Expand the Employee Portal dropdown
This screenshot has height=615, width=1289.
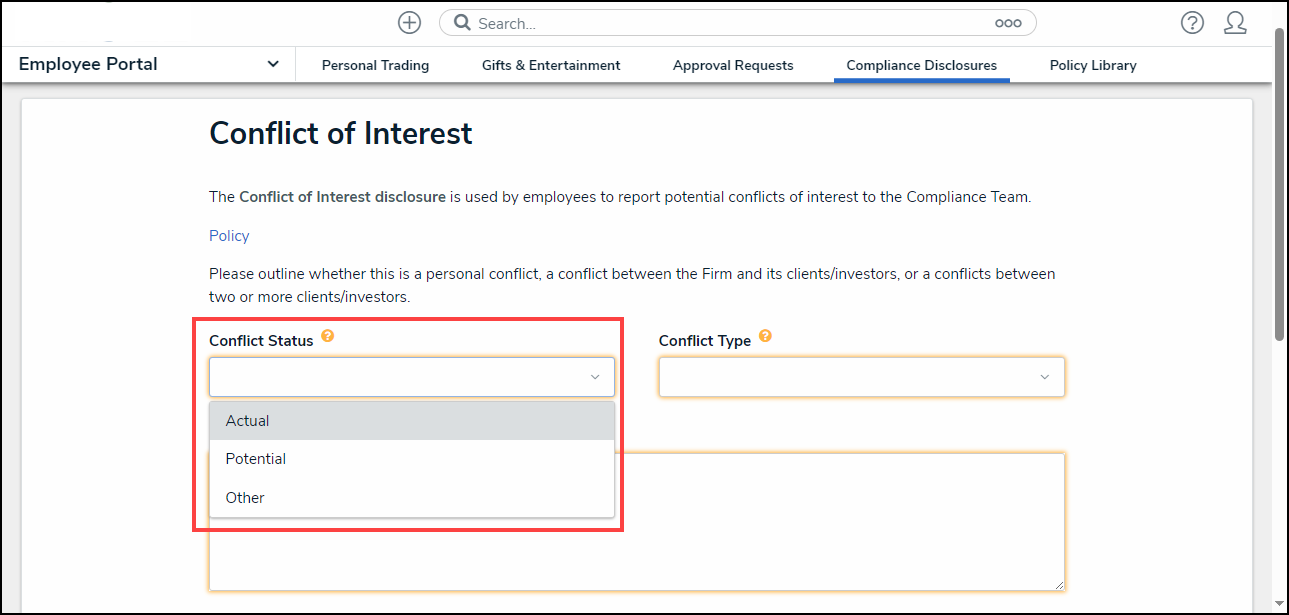273,64
